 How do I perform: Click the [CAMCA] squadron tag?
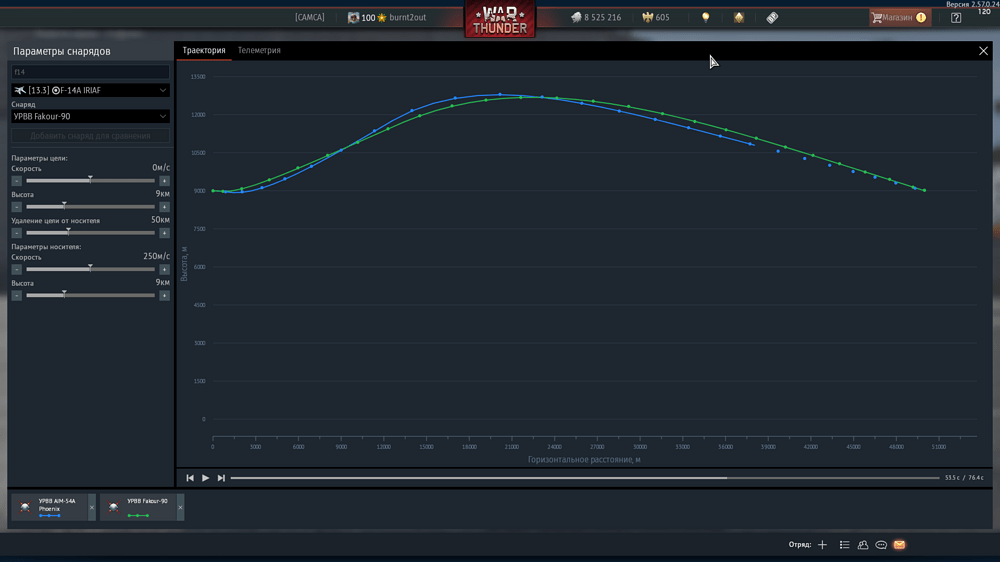309,18
